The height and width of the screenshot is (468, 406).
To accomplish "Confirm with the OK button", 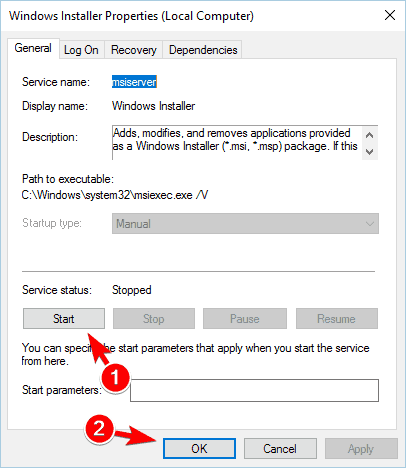I will [x=199, y=449].
